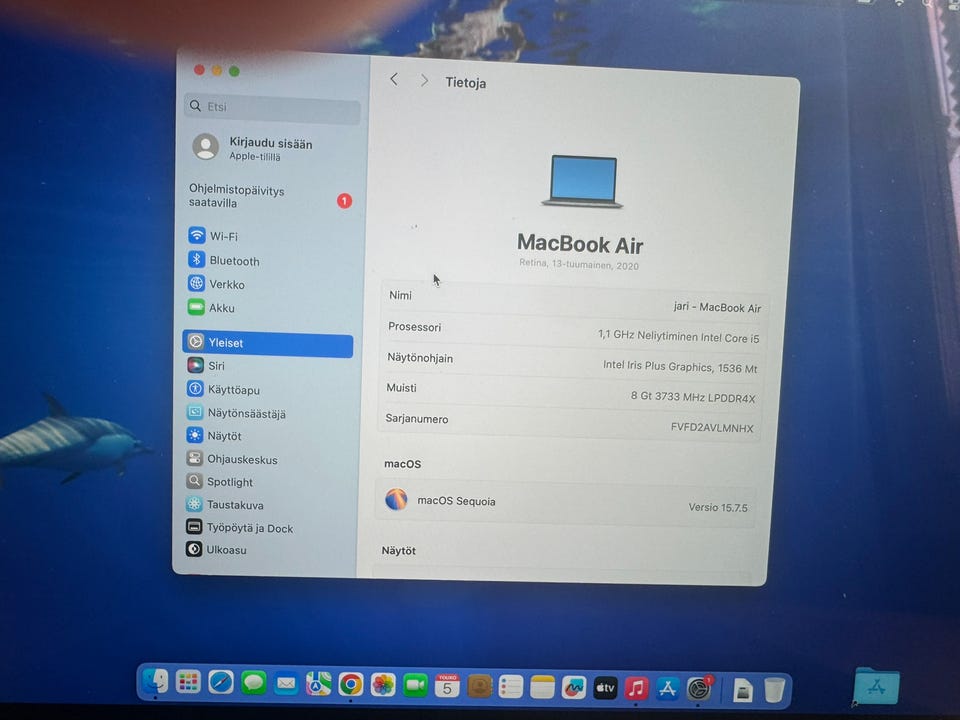
Task: Click Prosessori row value Intel Core i5
Action: click(x=678, y=337)
